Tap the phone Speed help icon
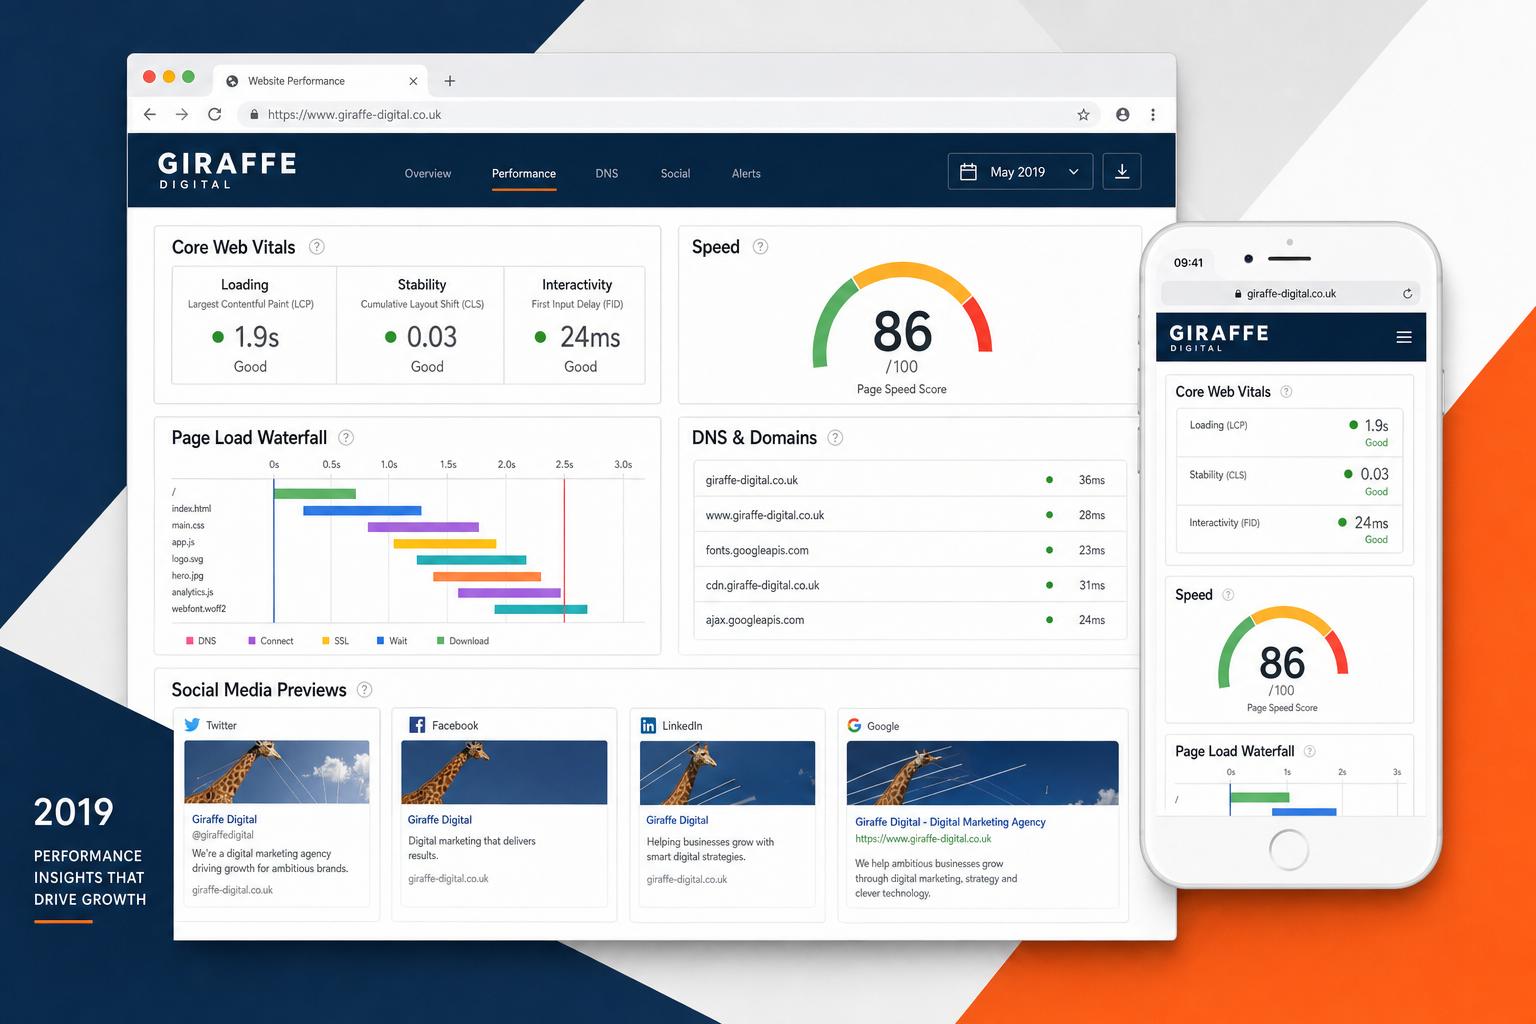This screenshot has height=1024, width=1536. 1228,595
